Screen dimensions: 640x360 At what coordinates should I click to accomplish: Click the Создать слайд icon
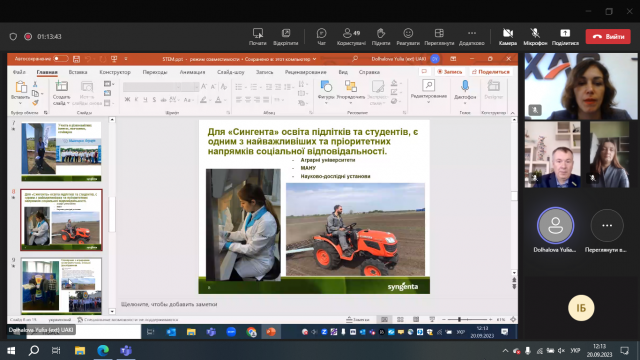pyautogui.click(x=62, y=87)
